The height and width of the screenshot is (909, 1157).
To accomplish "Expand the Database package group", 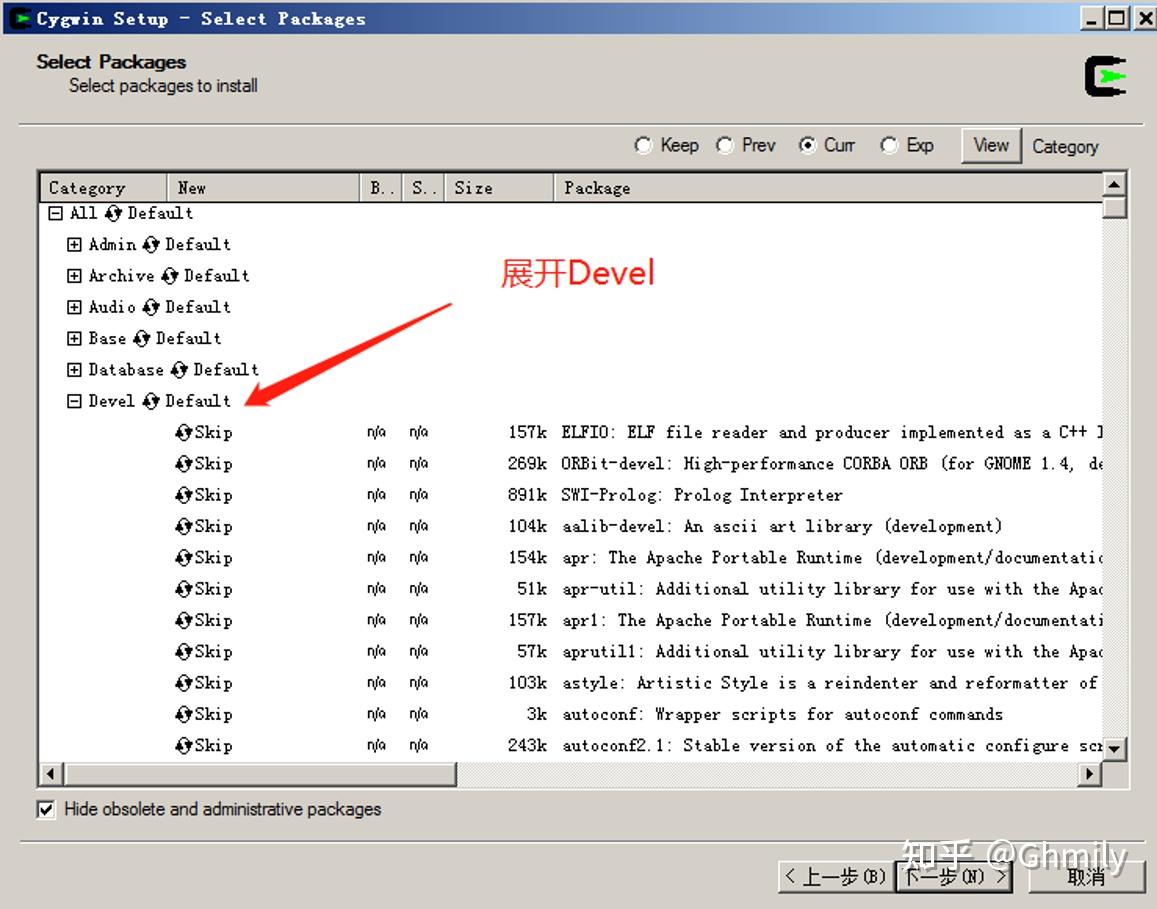I will click(74, 369).
